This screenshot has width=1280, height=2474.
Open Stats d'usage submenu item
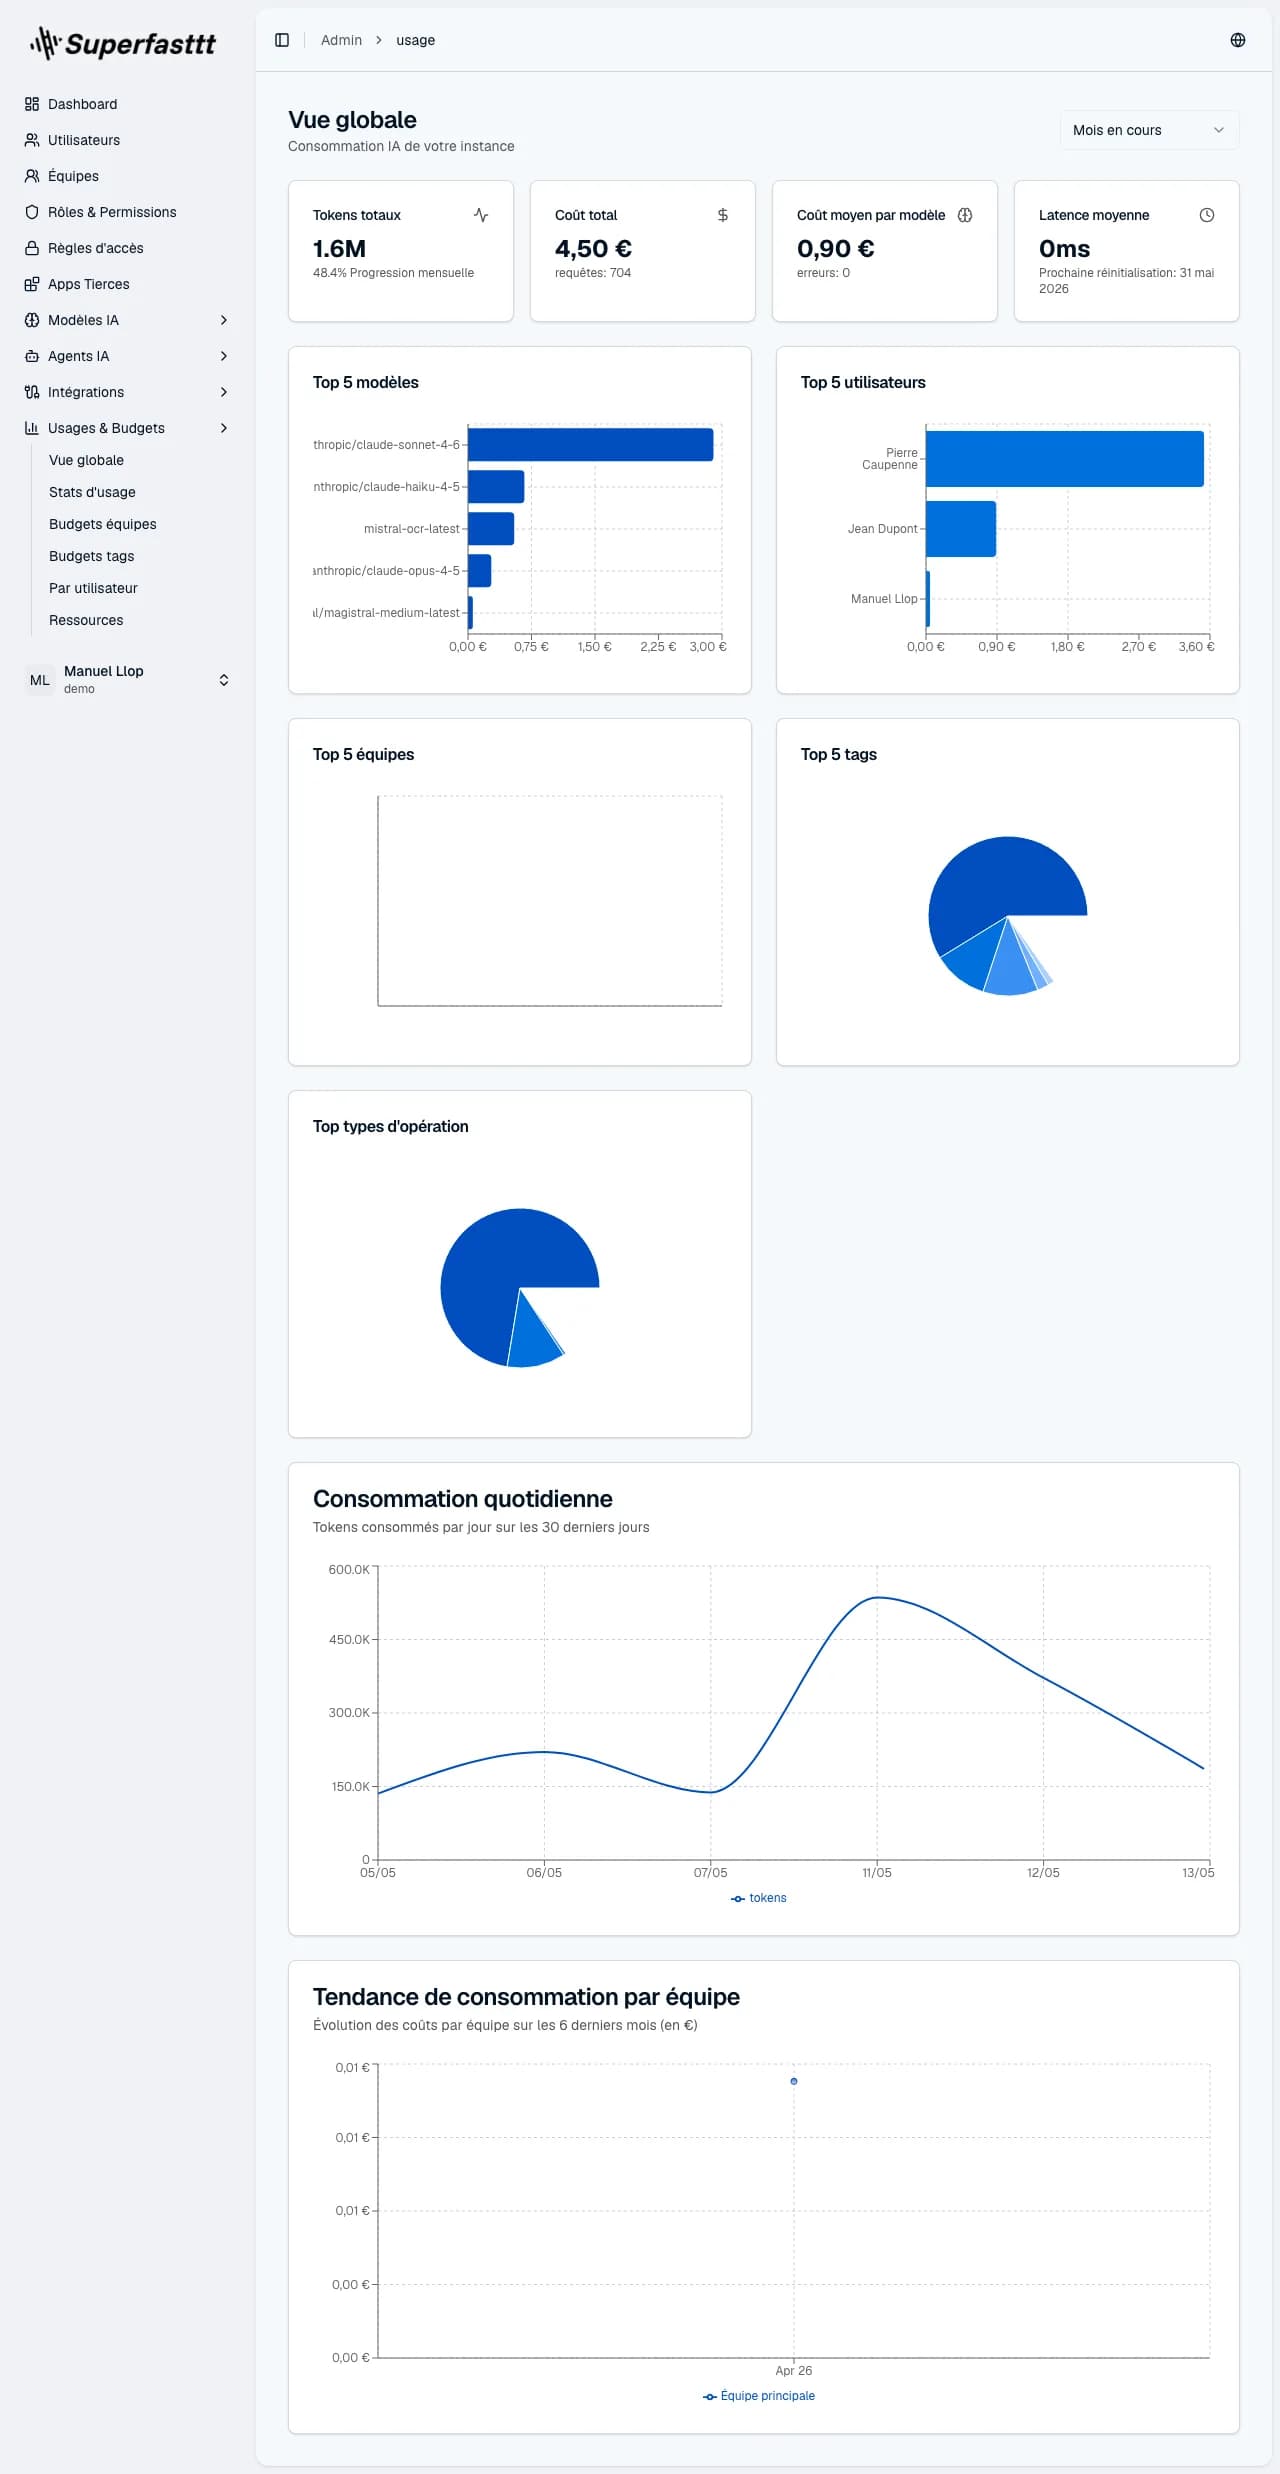(92, 492)
